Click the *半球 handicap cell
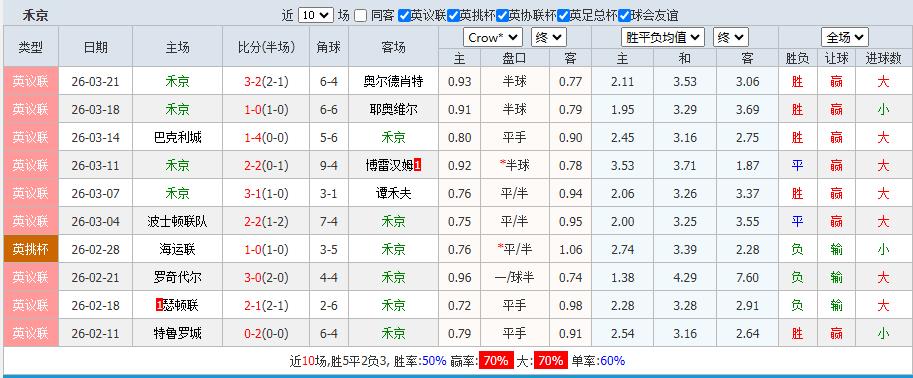The width and height of the screenshot is (913, 378). (515, 165)
